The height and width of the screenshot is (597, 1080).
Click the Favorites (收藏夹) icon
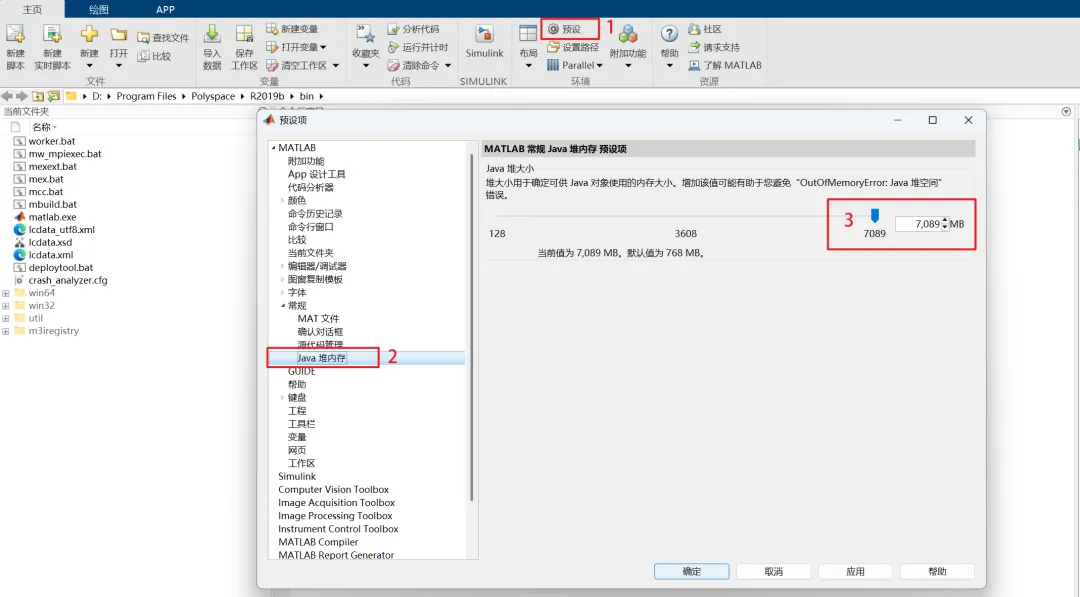365,34
